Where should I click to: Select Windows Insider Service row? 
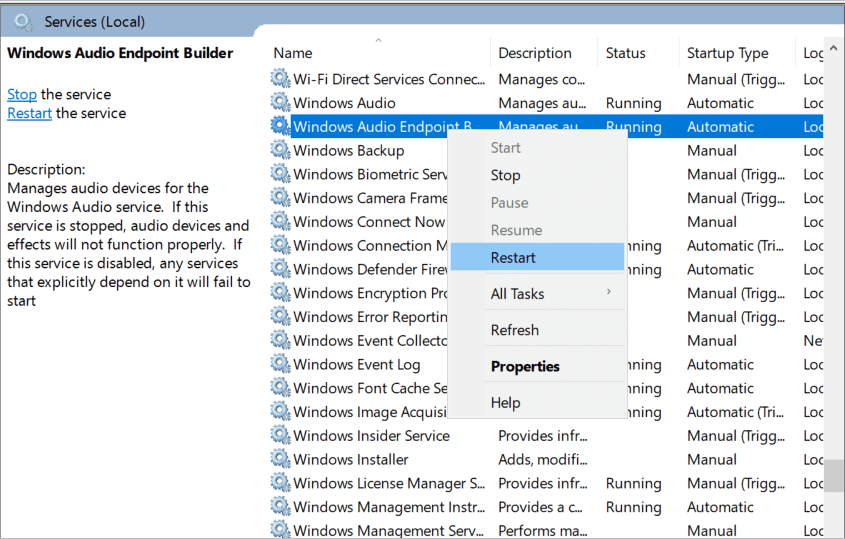(x=546, y=435)
